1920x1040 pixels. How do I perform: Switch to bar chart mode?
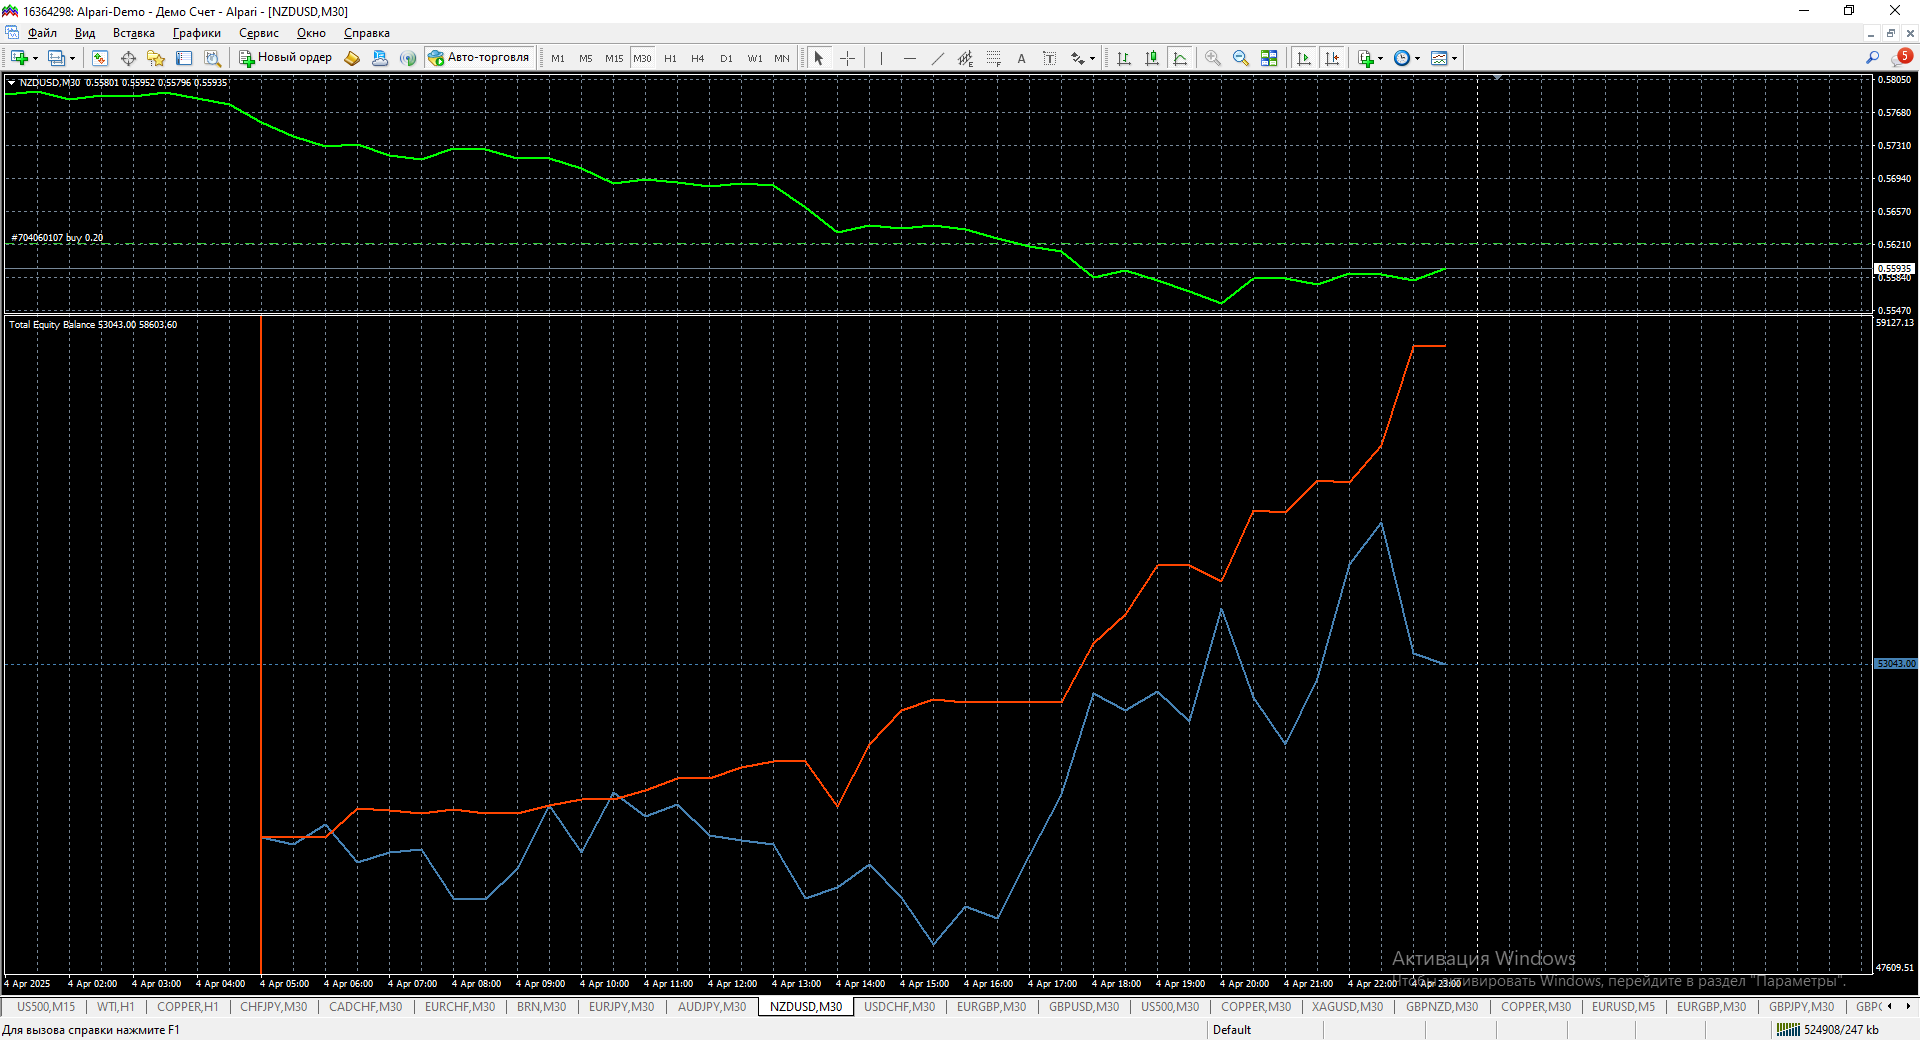coord(1124,58)
